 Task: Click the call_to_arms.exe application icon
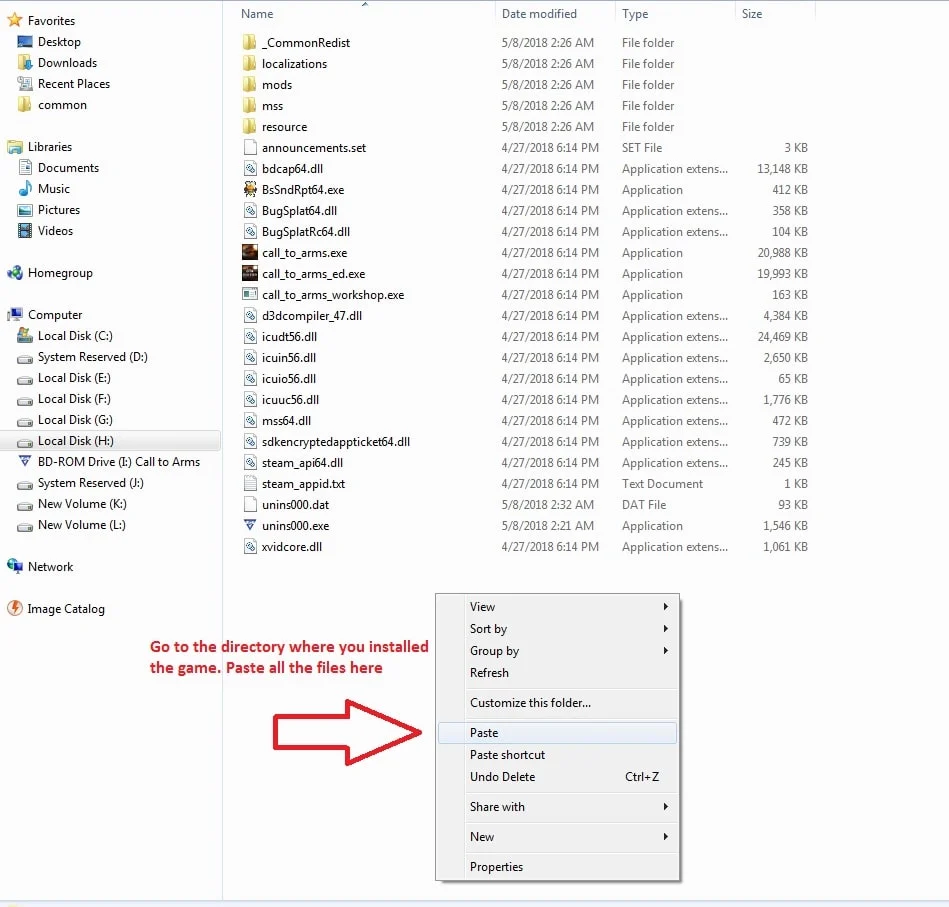click(x=250, y=253)
